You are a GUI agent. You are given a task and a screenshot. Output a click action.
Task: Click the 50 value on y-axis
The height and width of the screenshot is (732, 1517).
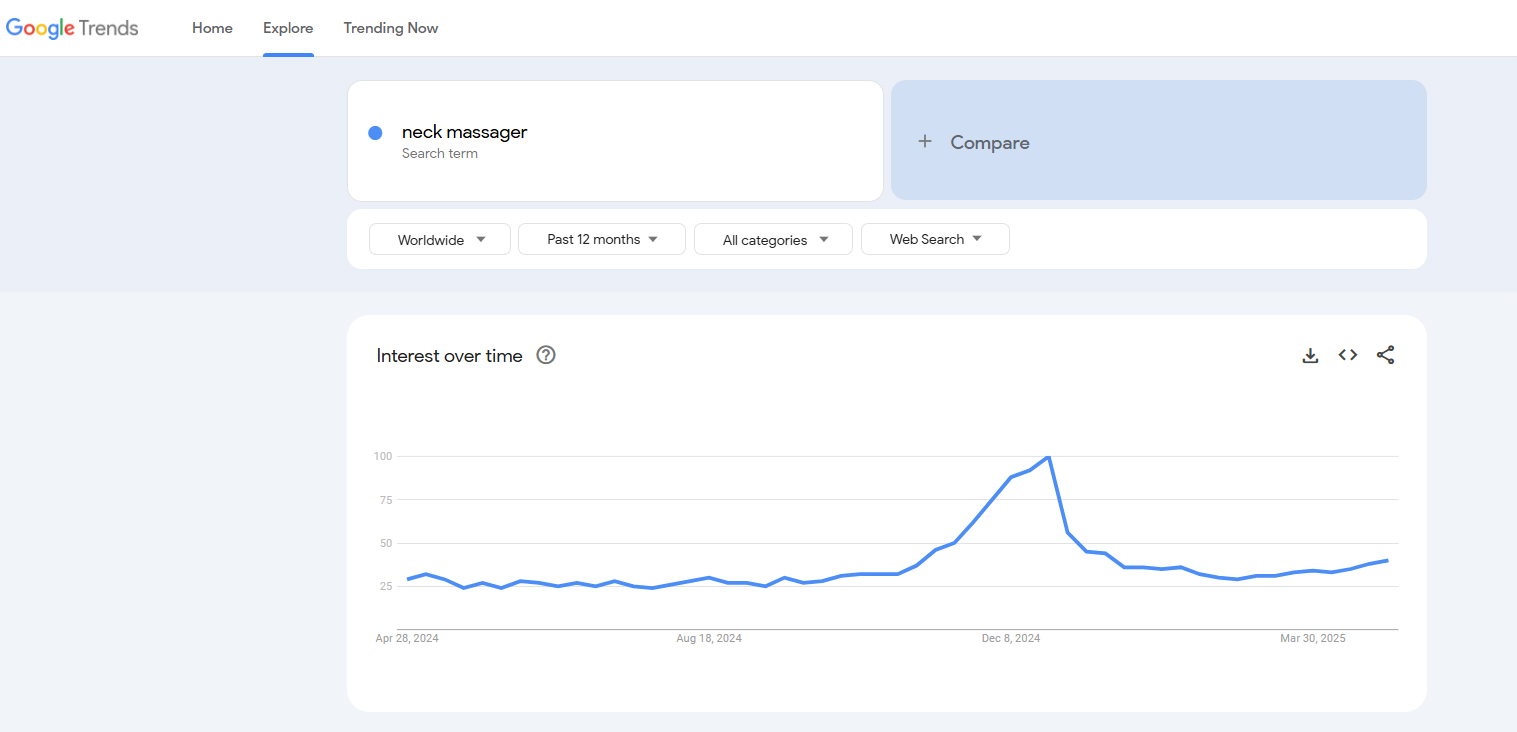[x=384, y=543]
